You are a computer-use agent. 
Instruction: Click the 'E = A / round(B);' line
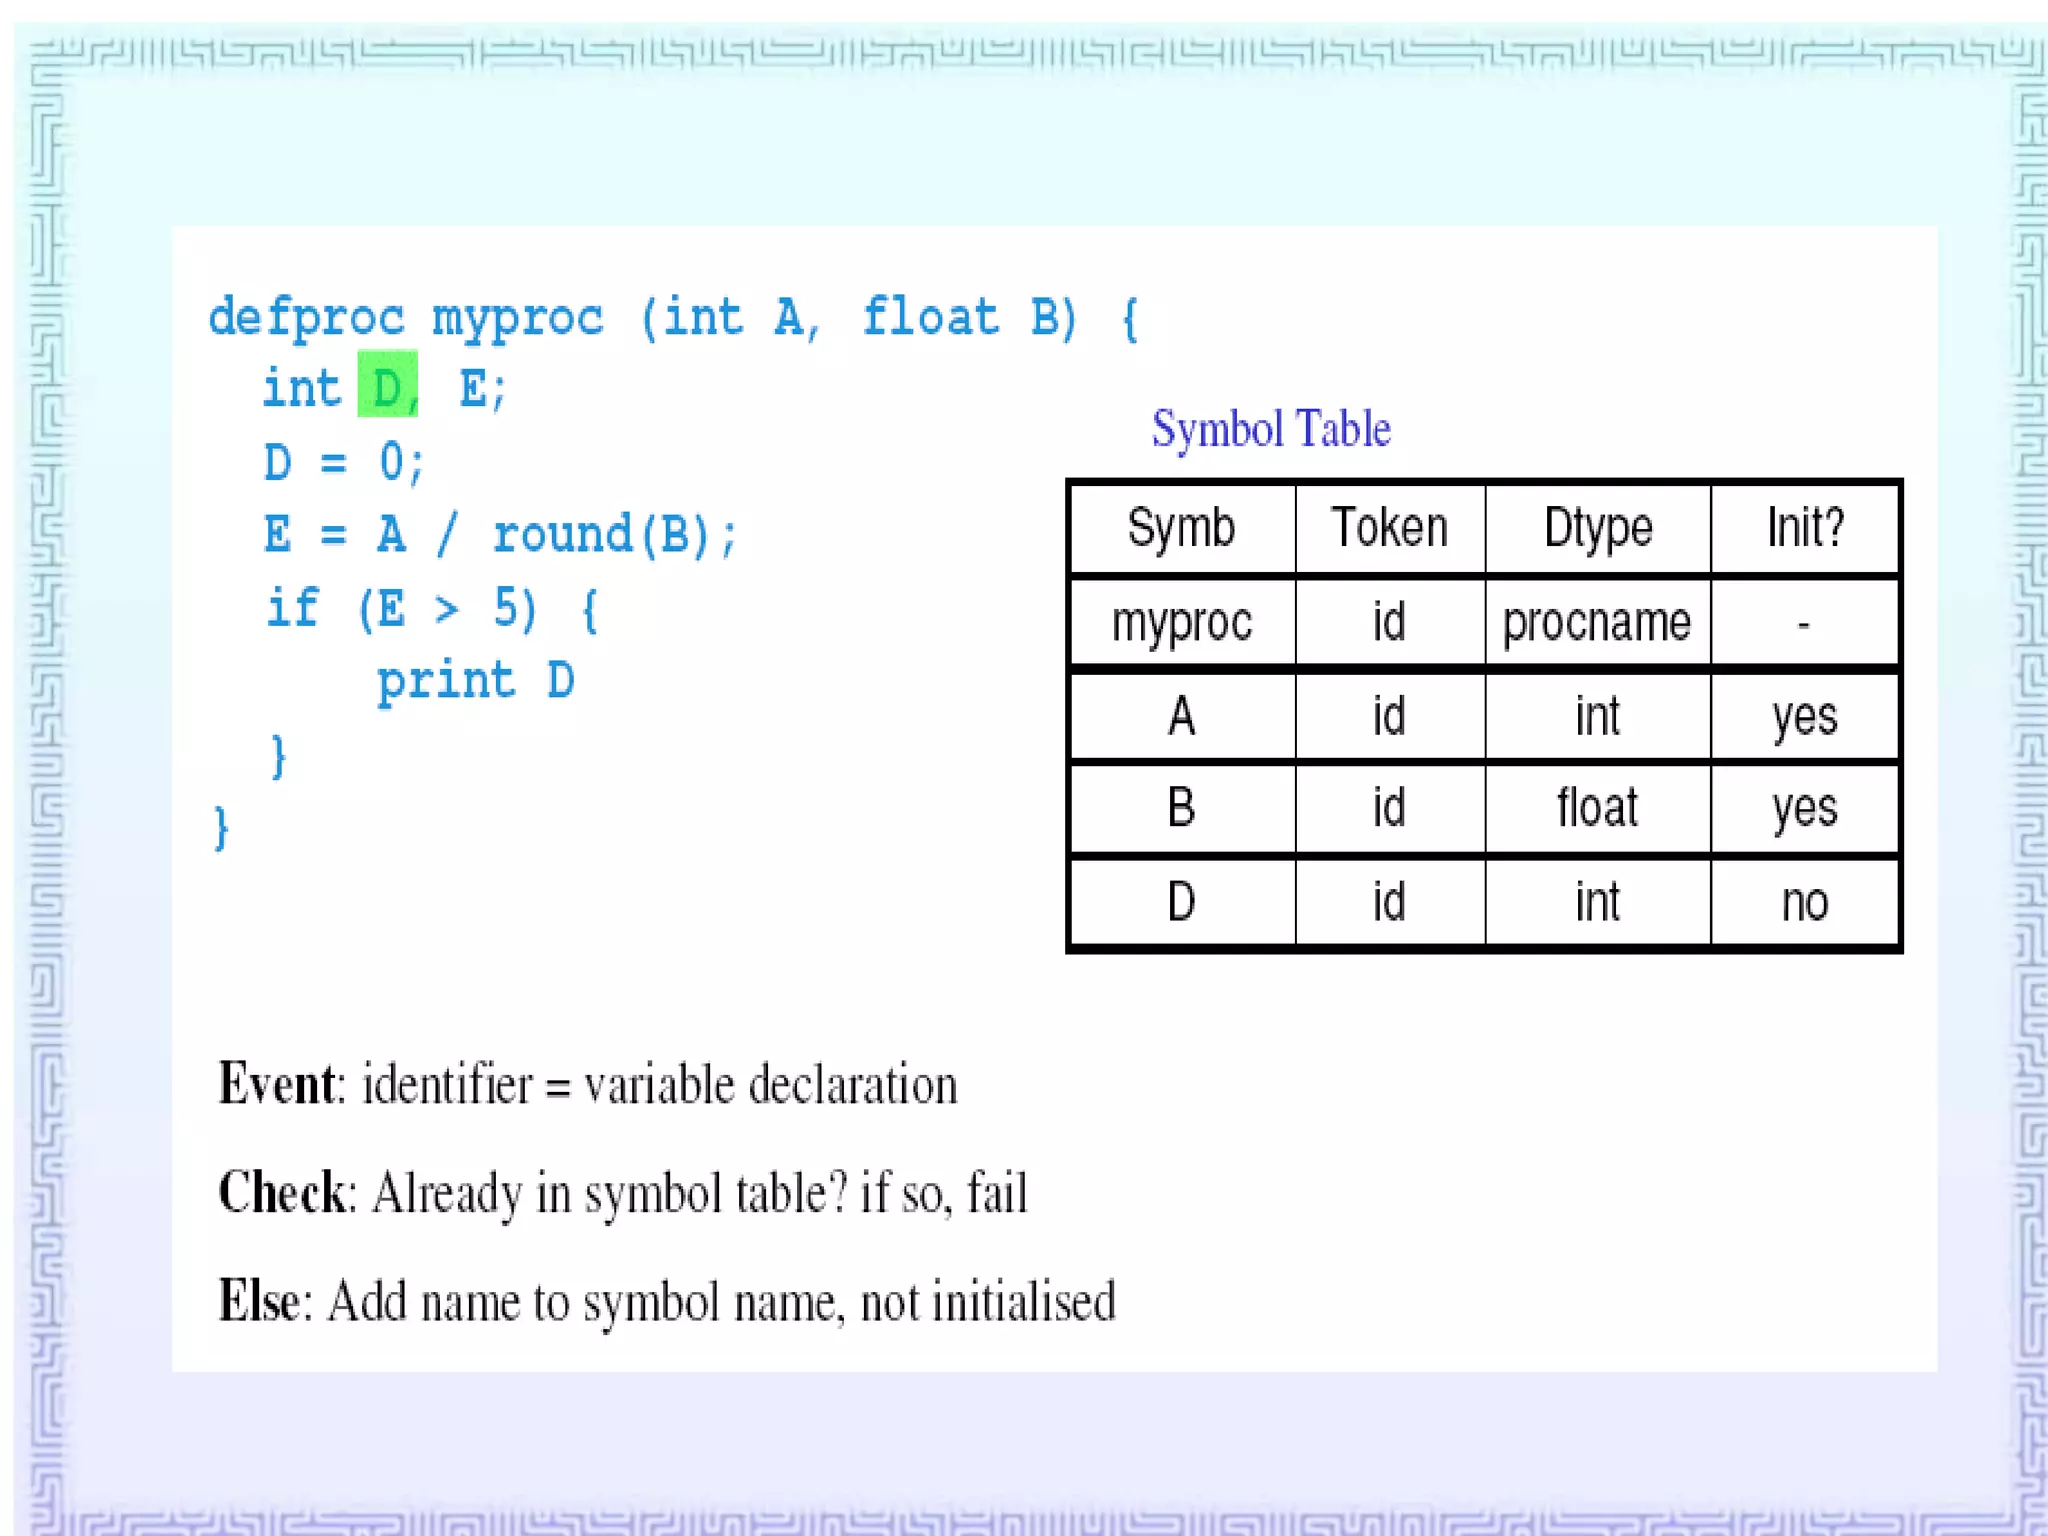pos(500,535)
